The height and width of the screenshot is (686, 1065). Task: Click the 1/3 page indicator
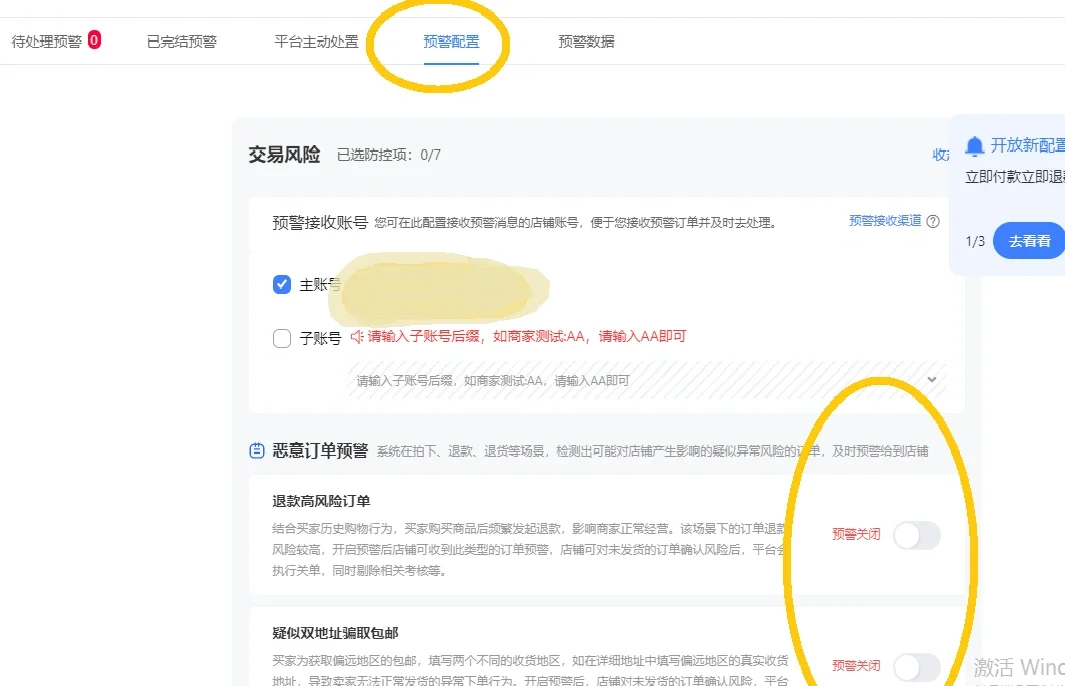(975, 241)
